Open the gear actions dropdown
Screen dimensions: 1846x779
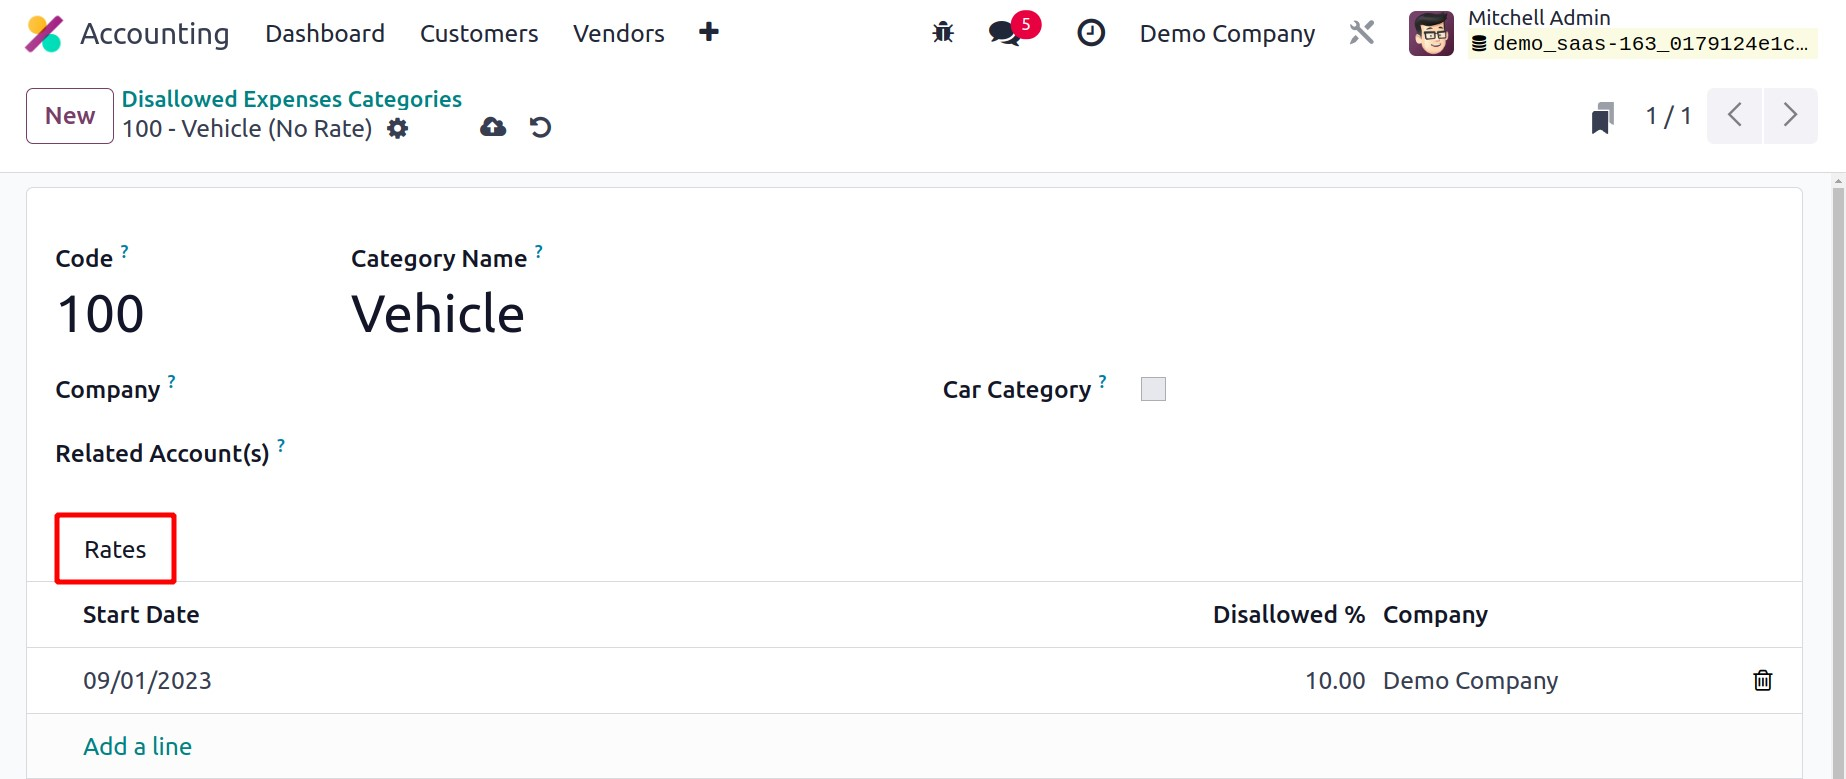tap(398, 129)
